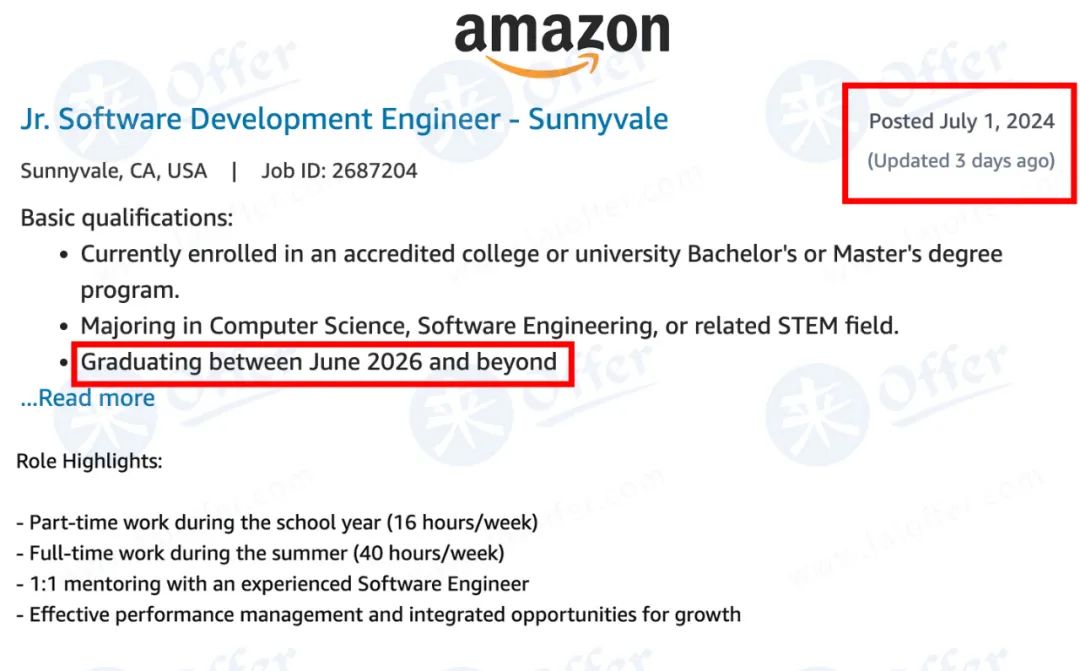Click the Sunnyvale, CA, USA location
The image size is (1080, 671).
tap(114, 171)
